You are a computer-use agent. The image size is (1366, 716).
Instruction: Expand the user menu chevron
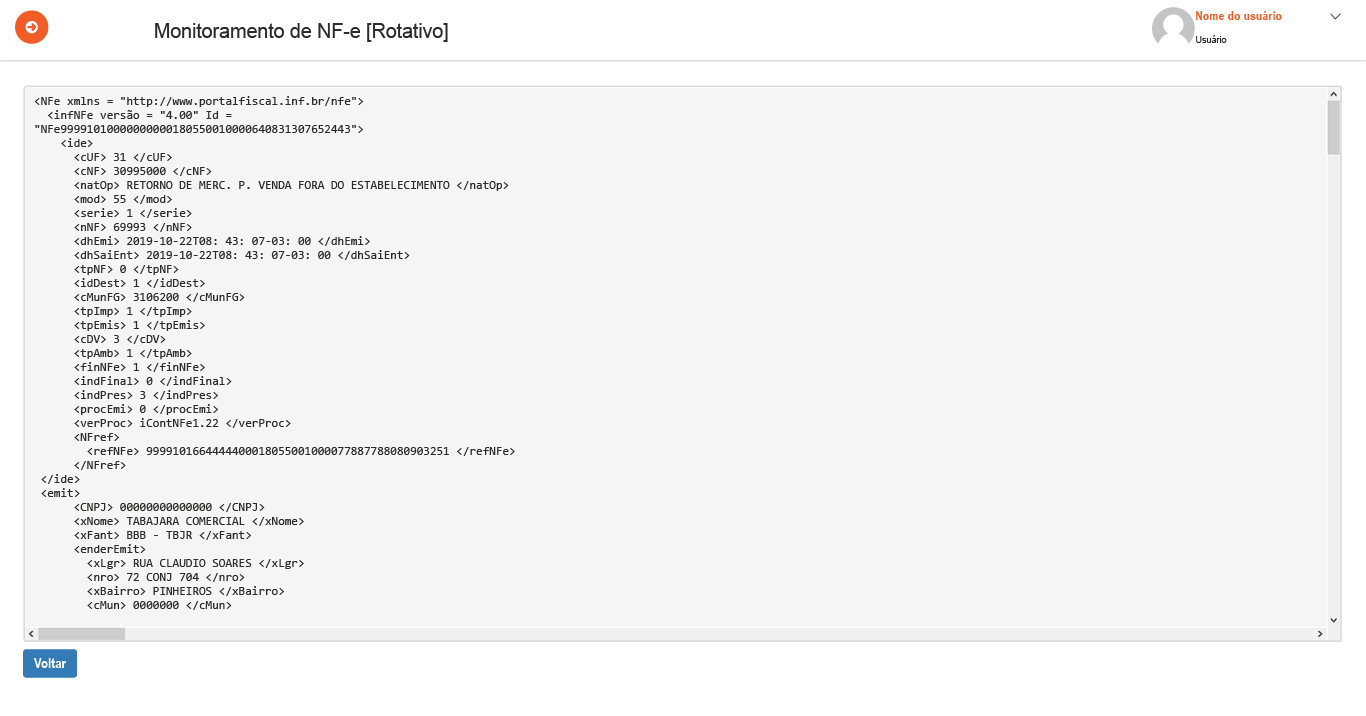pyautogui.click(x=1335, y=16)
